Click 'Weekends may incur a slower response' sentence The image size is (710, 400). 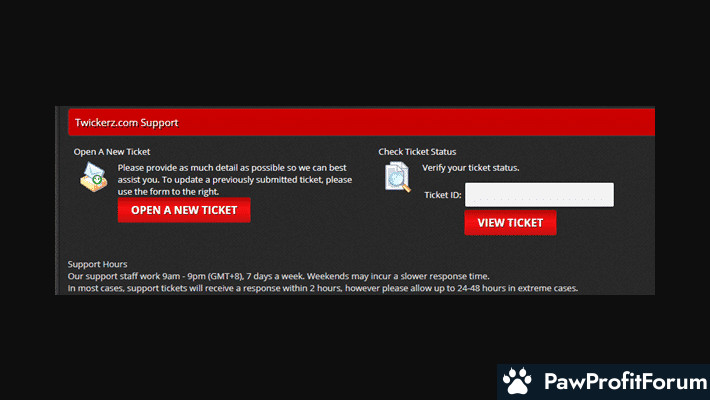point(400,276)
